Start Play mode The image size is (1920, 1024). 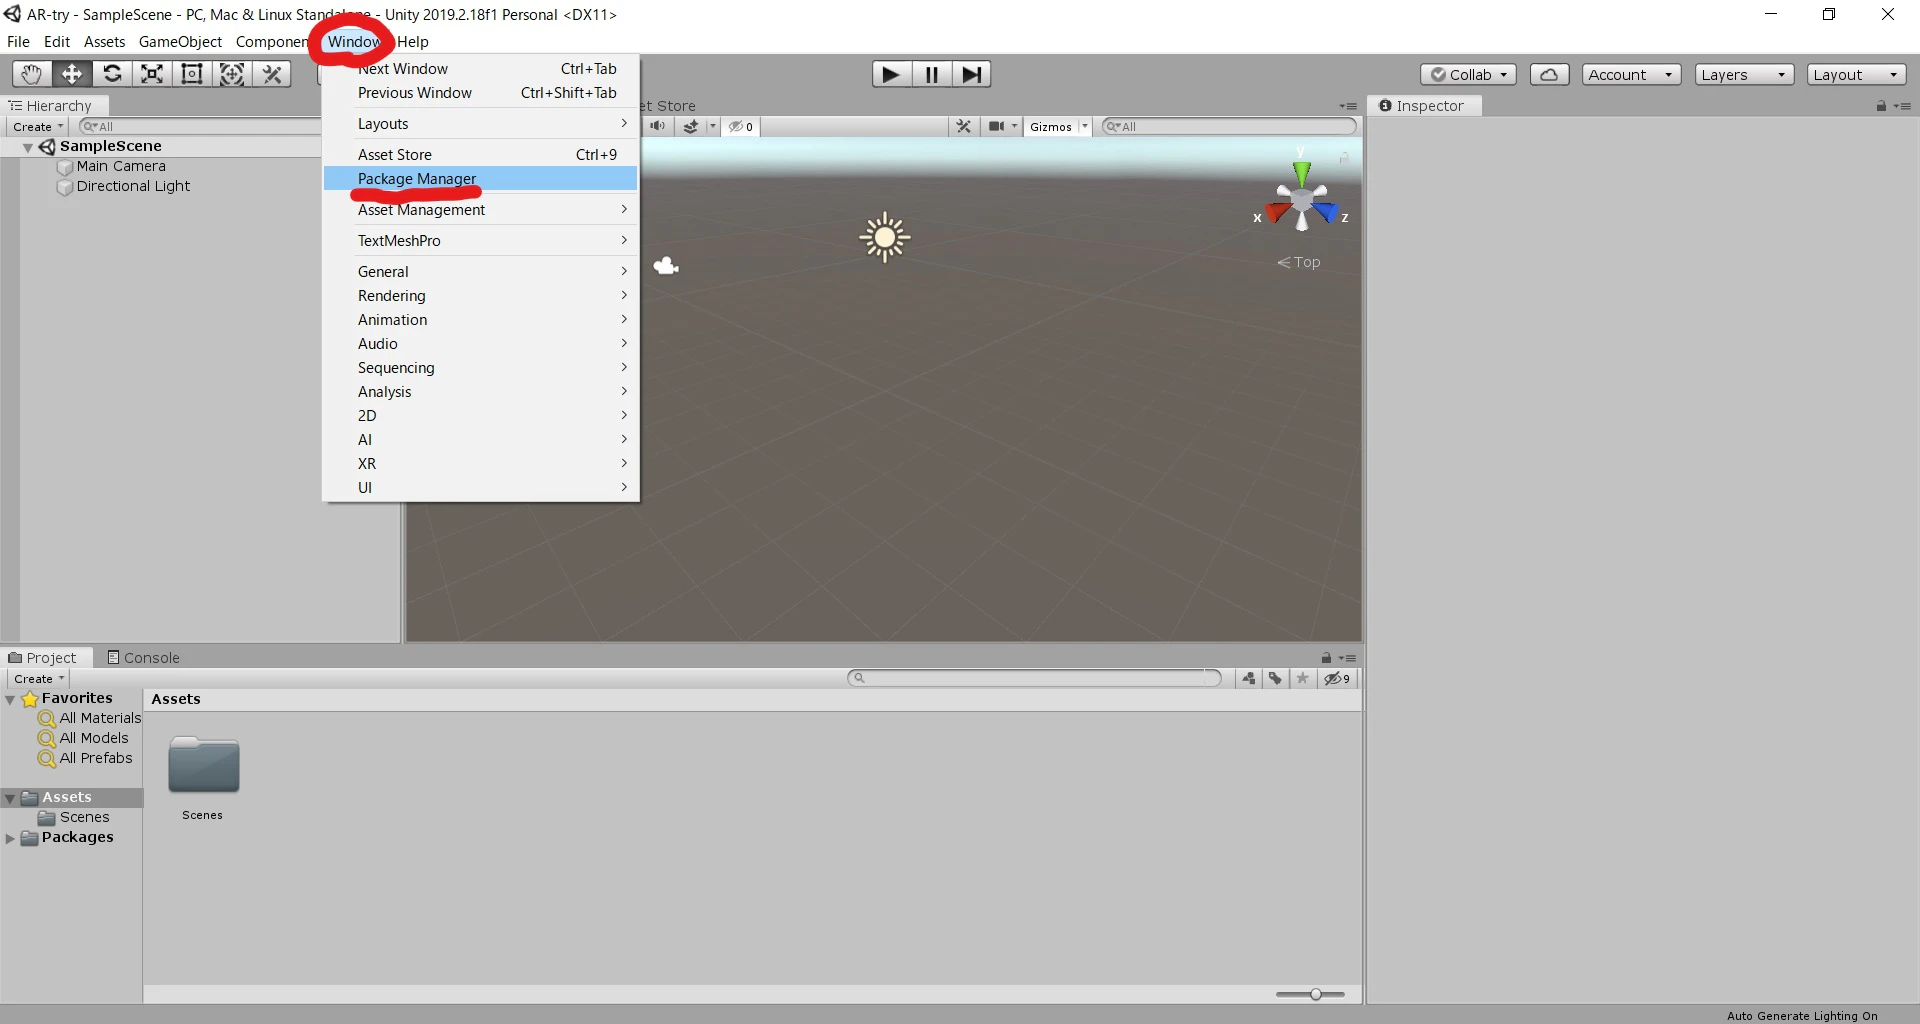[x=891, y=74]
